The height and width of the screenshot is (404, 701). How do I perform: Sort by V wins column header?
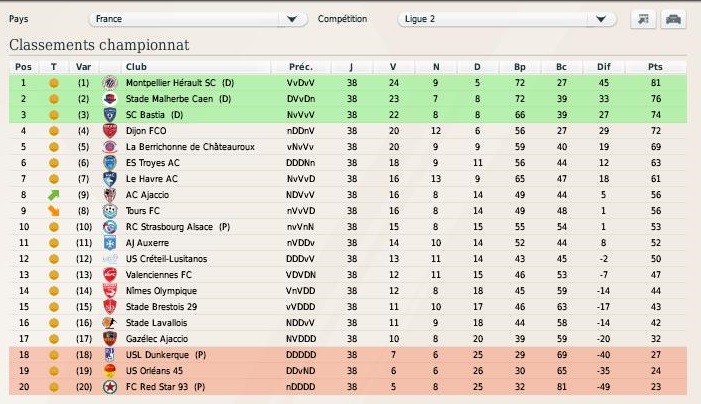point(393,67)
